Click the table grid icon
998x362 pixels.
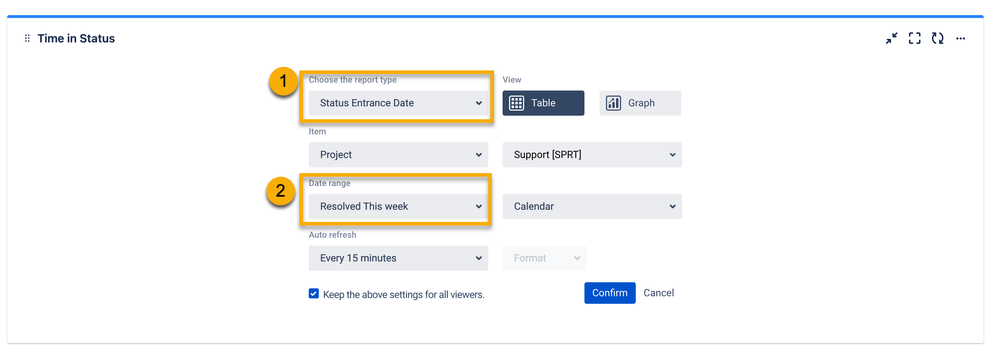point(517,103)
